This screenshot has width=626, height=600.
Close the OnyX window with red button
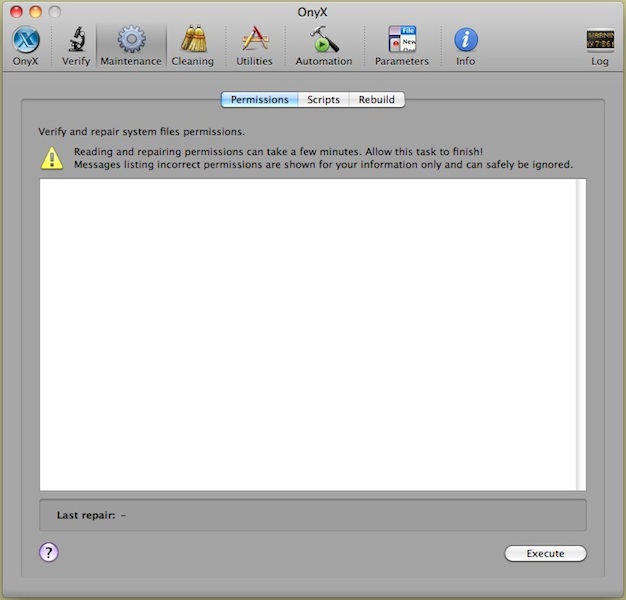(x=15, y=11)
